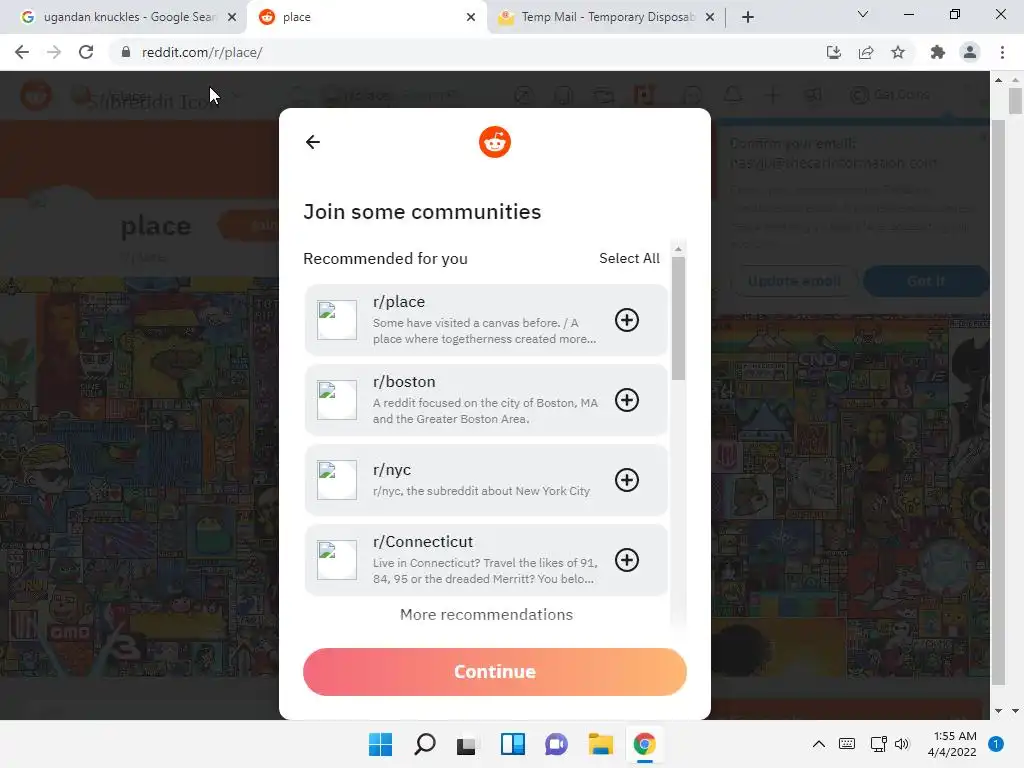Click the r/Connecticut community thumbnail
Viewport: 1024px width, 768px height.
pos(337,560)
